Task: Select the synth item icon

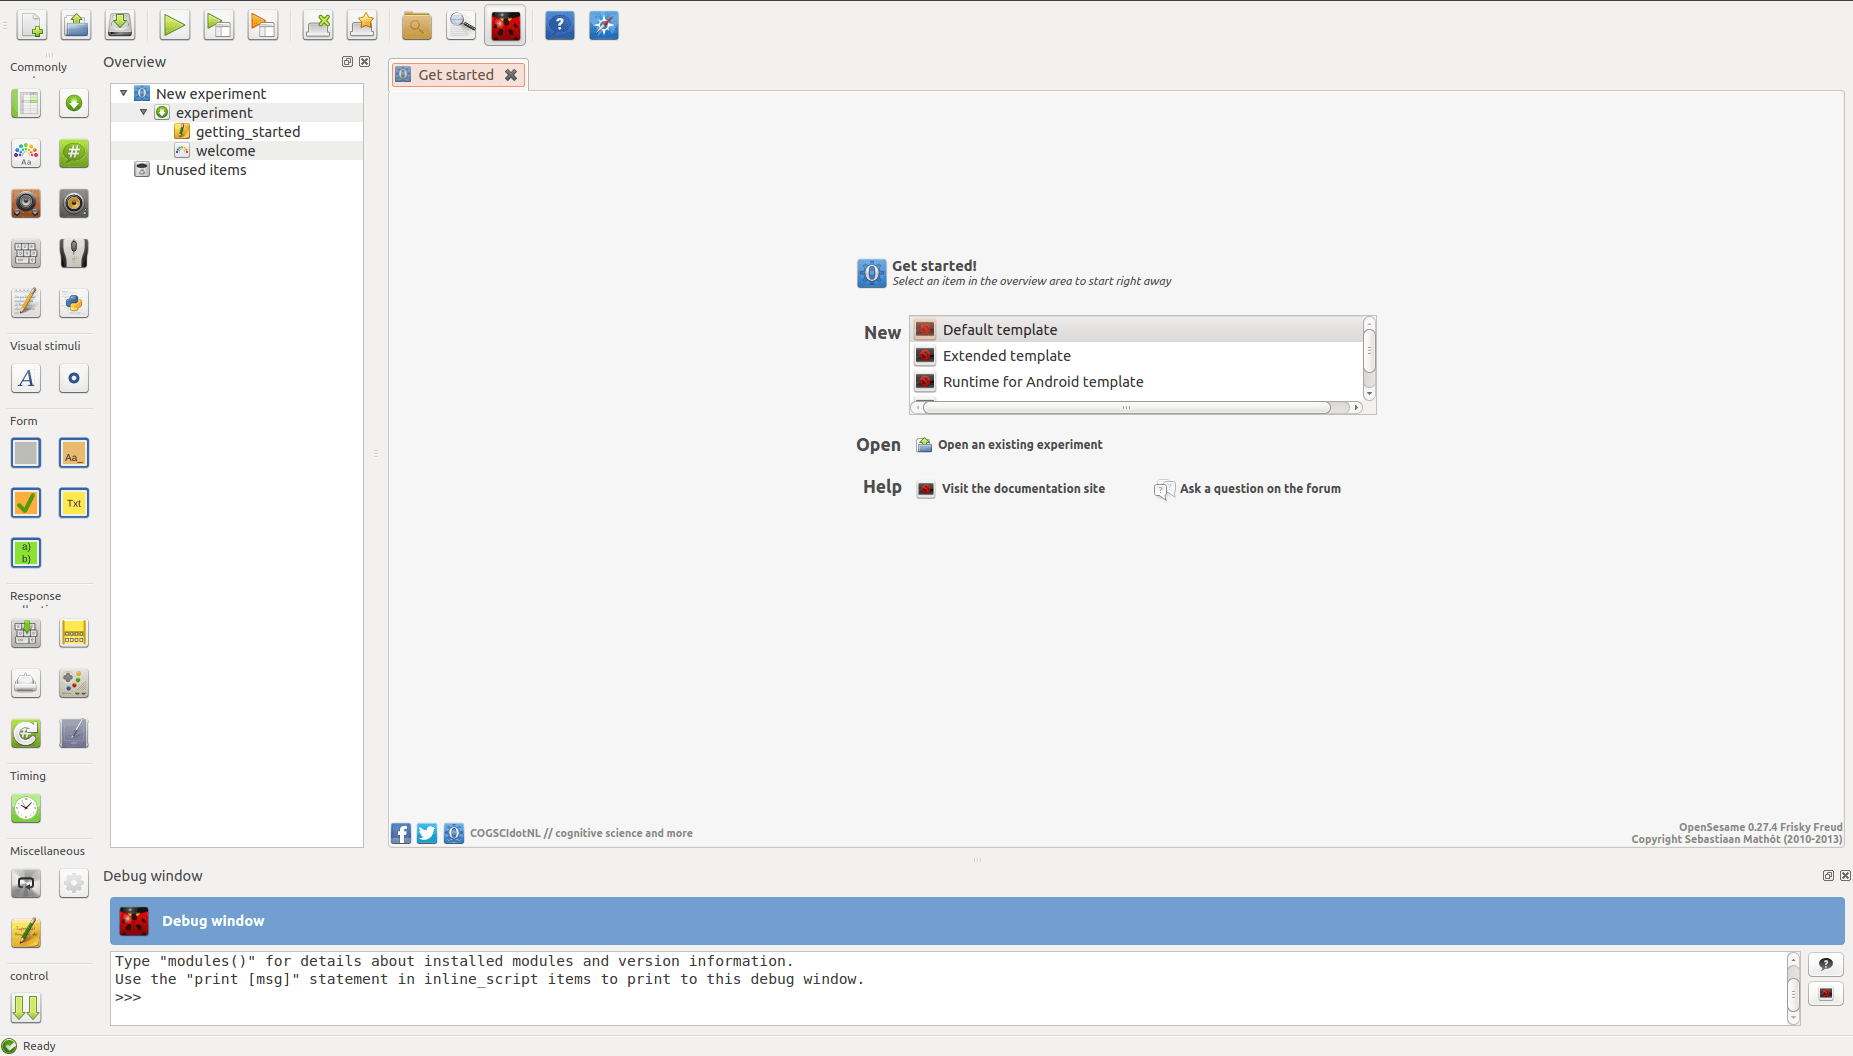Action: coord(74,203)
